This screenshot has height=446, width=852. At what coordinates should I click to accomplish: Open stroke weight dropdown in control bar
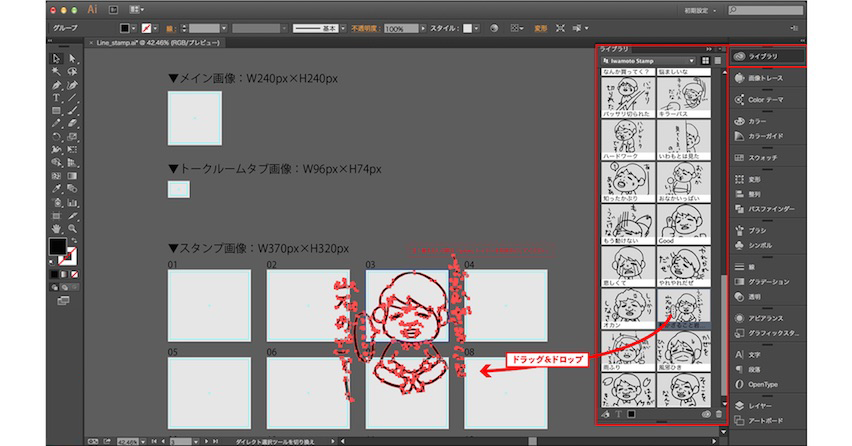tap(224, 28)
